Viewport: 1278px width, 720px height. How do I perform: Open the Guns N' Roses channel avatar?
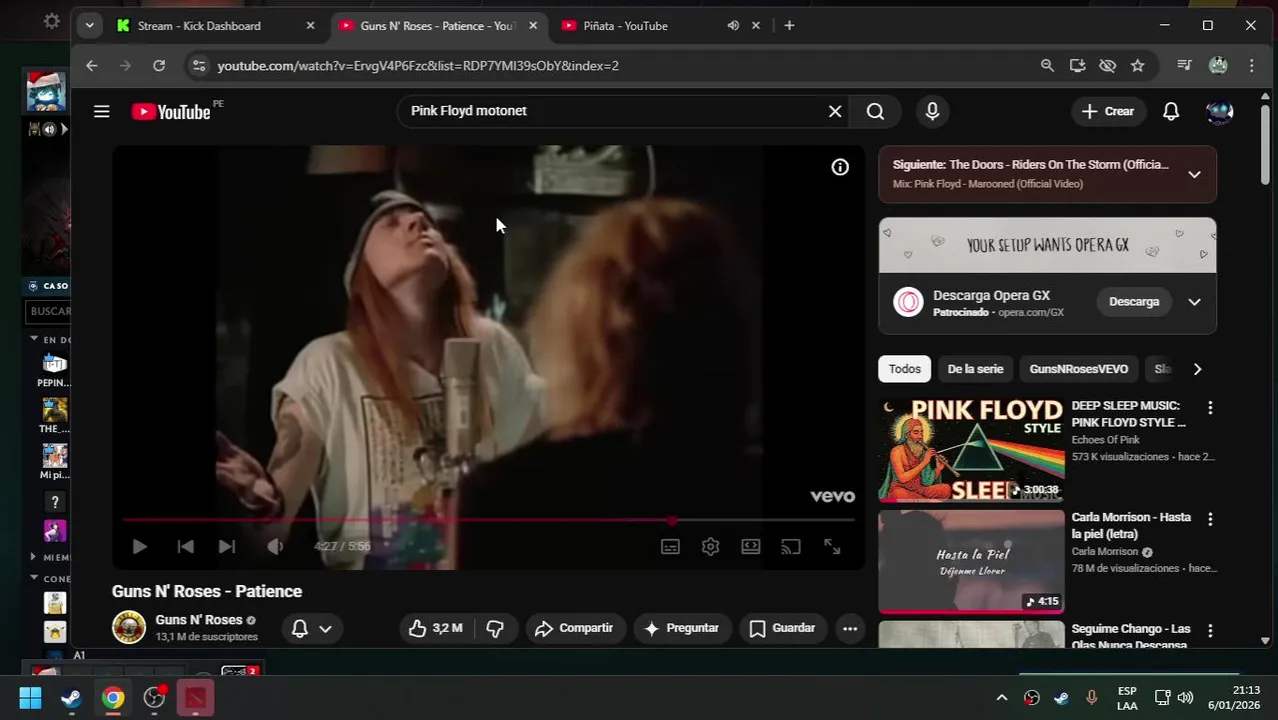pyautogui.click(x=128, y=627)
